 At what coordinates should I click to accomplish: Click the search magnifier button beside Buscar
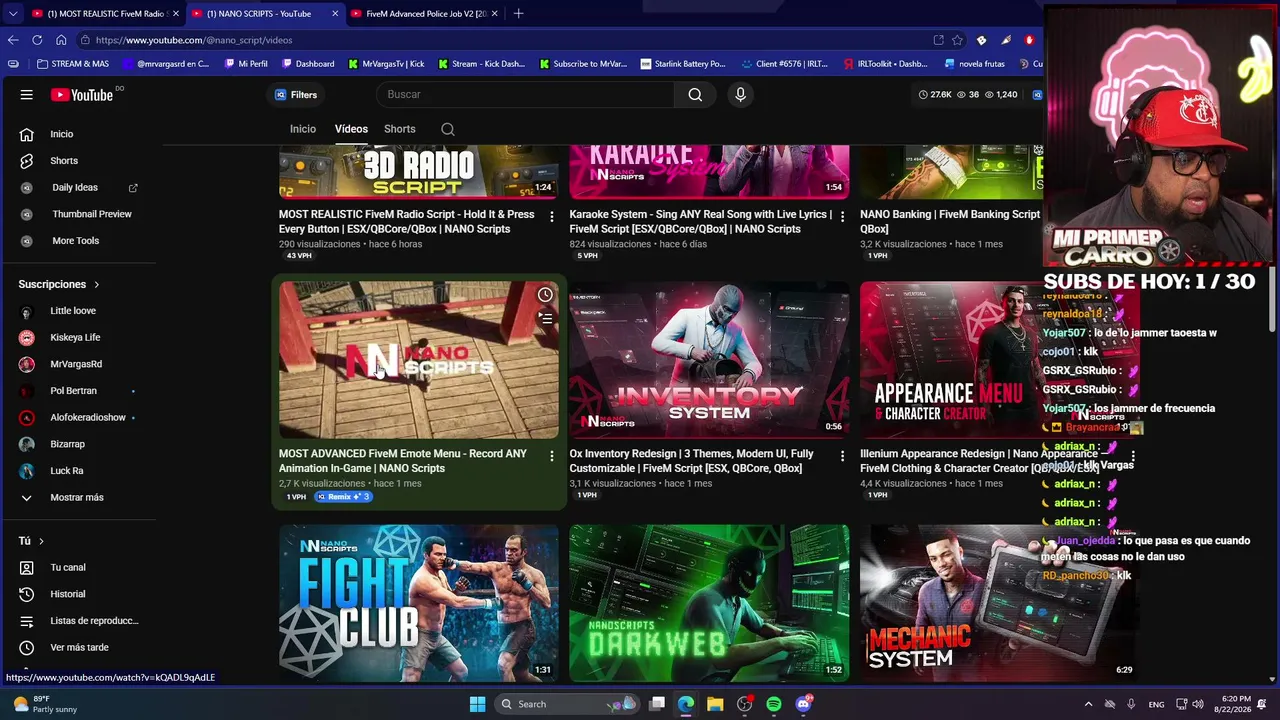pos(695,95)
